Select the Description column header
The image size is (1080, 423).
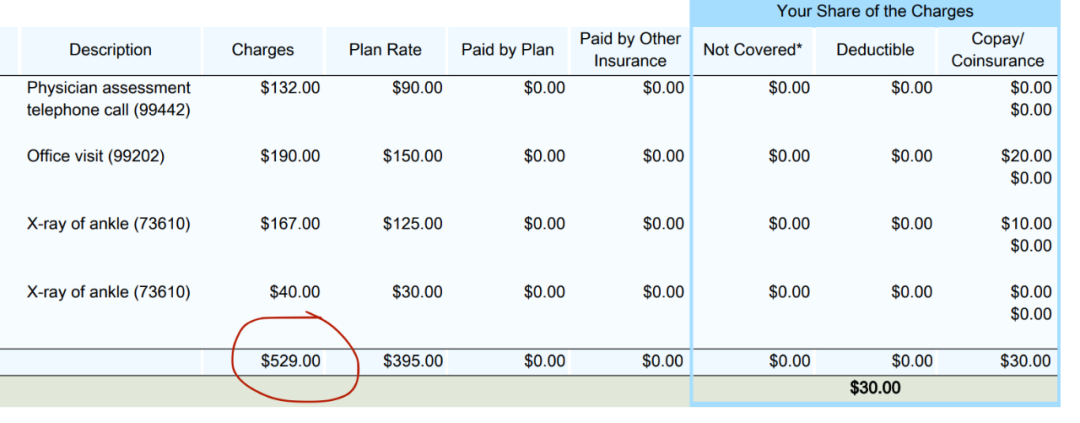(110, 50)
